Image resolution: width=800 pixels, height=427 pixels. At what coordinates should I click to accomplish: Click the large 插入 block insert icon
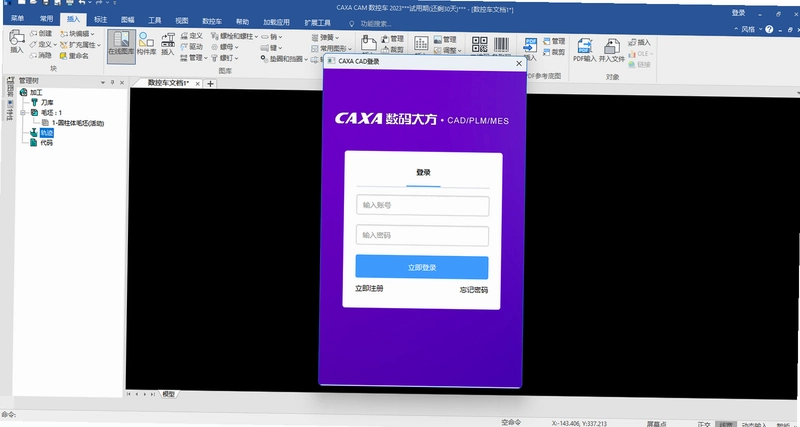point(17,37)
